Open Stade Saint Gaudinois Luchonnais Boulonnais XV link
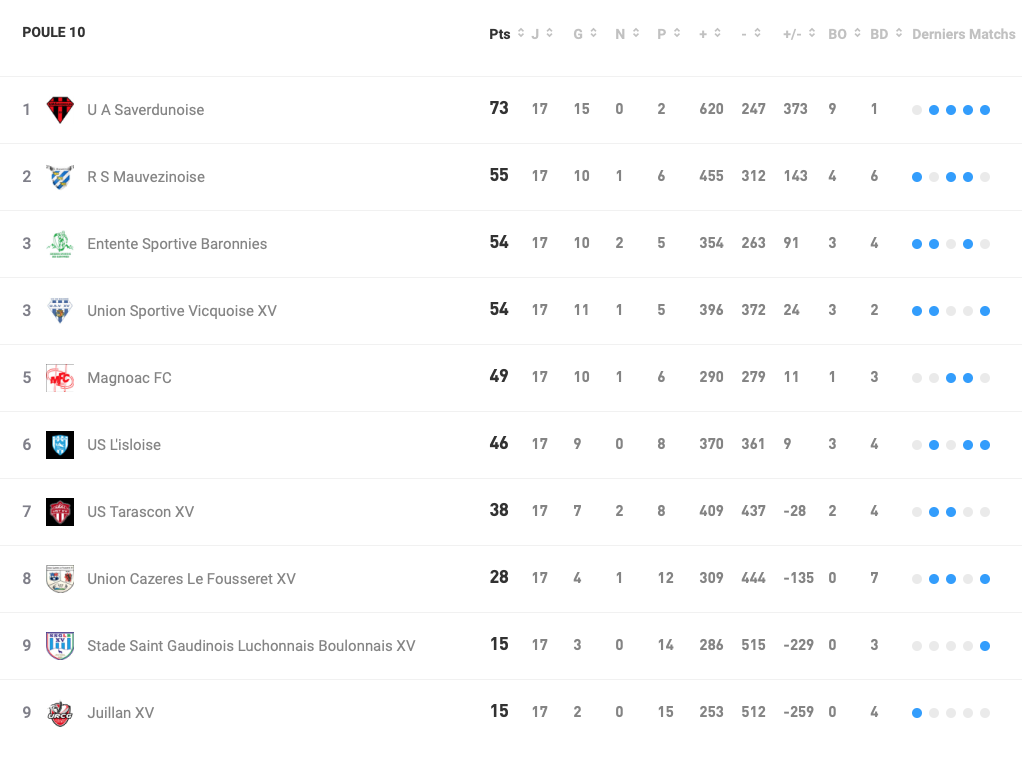Screen dimensions: 1031x762 pos(251,646)
